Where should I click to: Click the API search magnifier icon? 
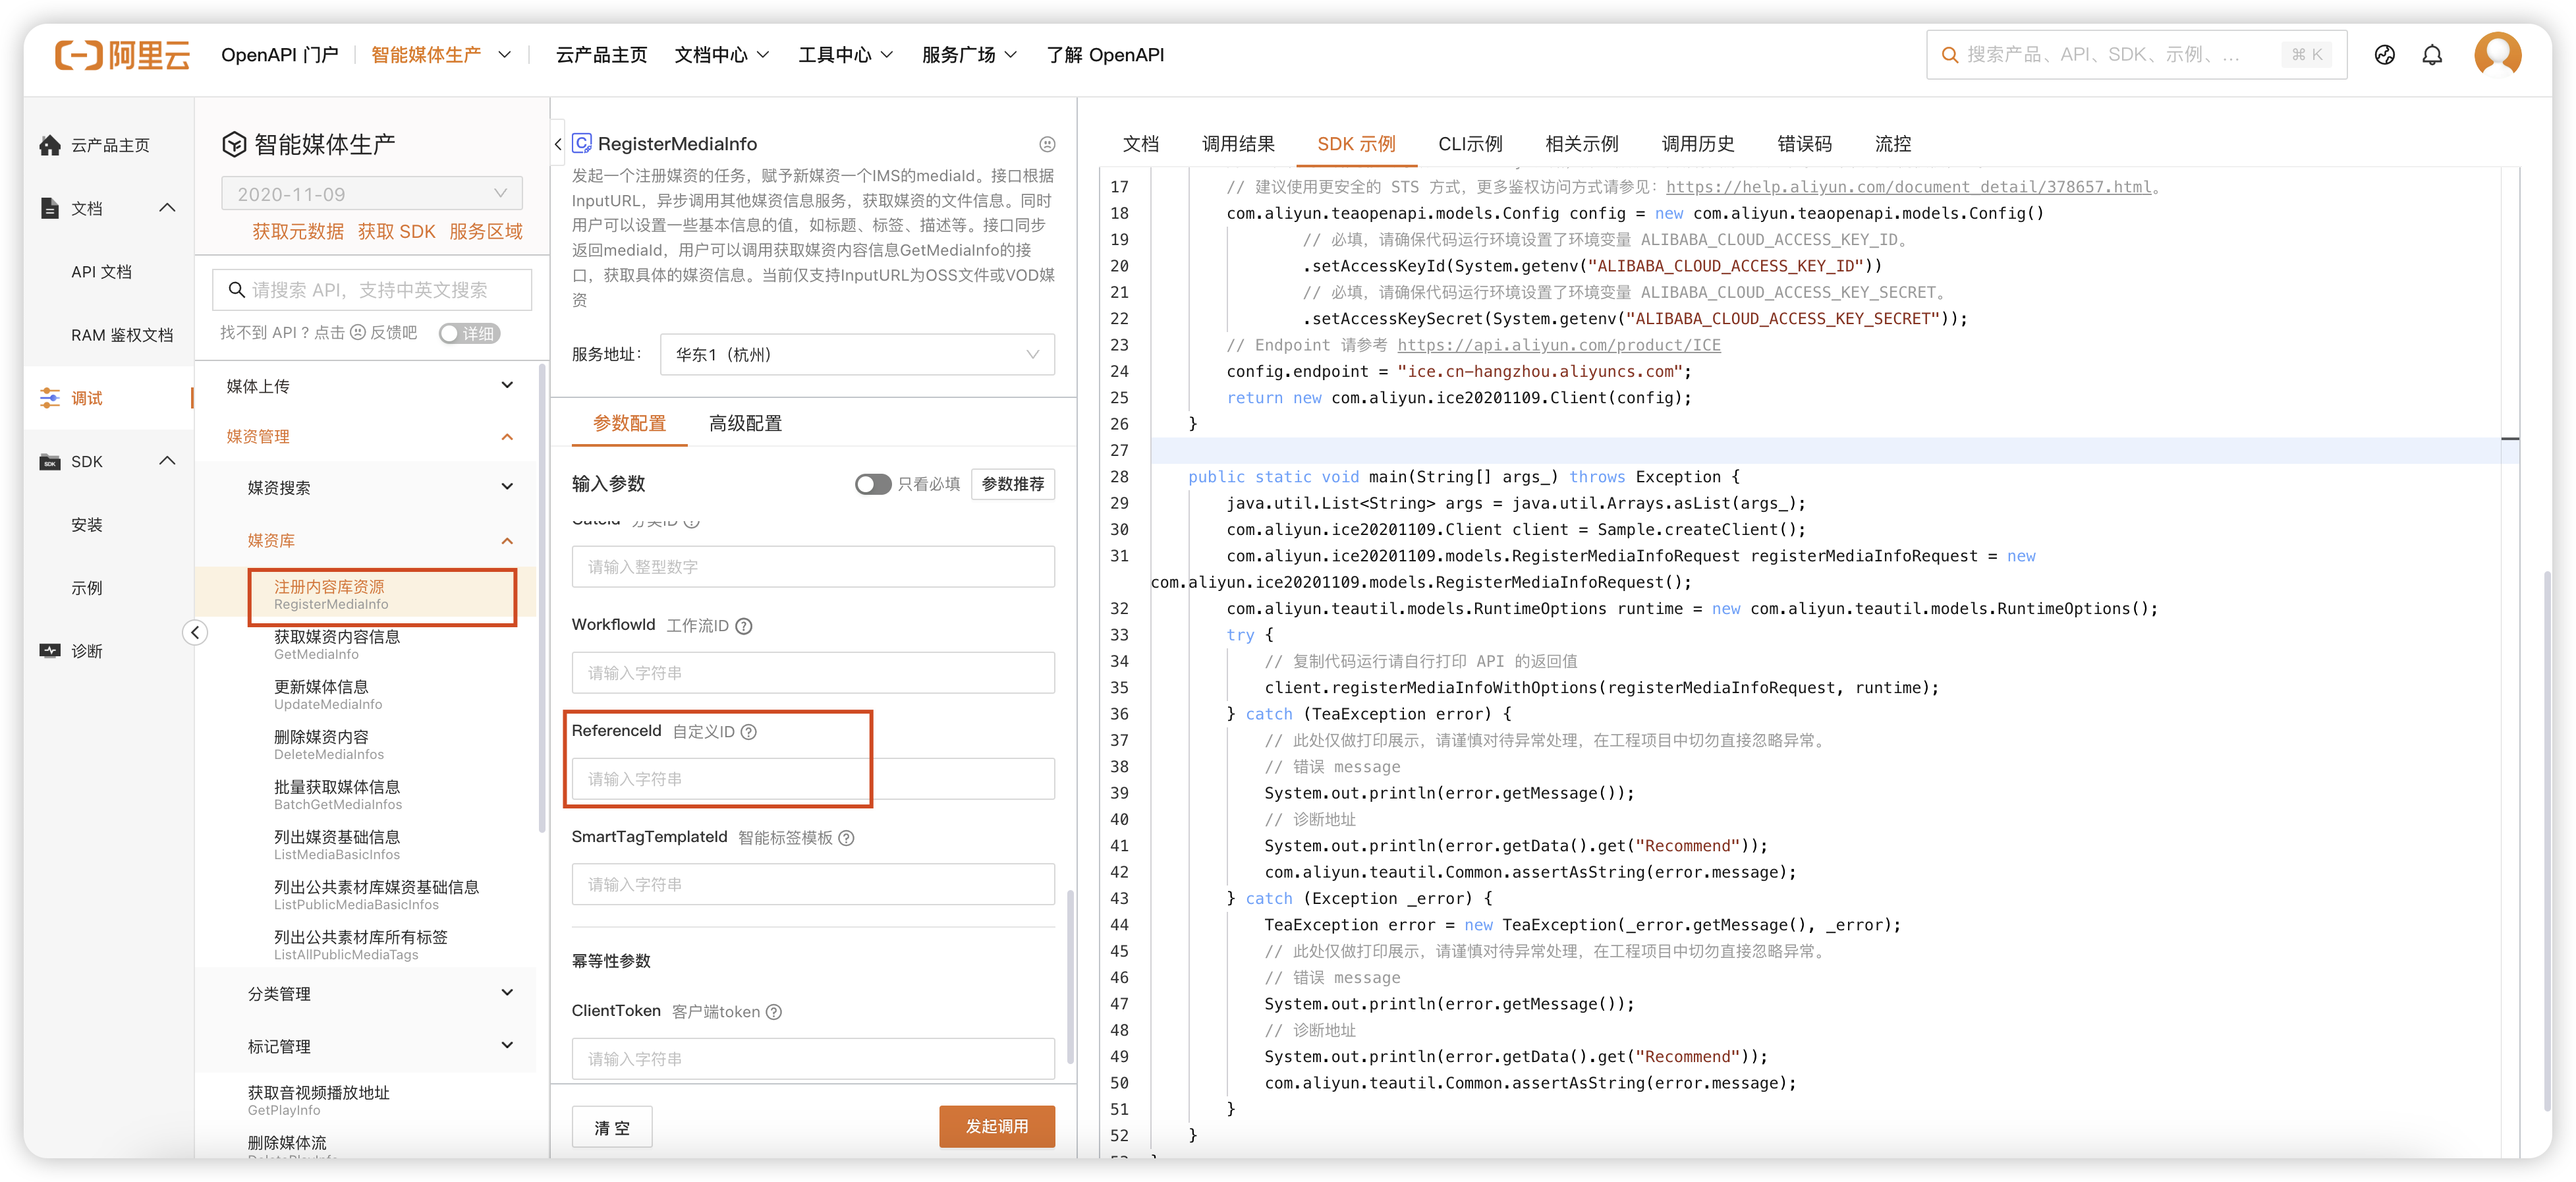[237, 290]
